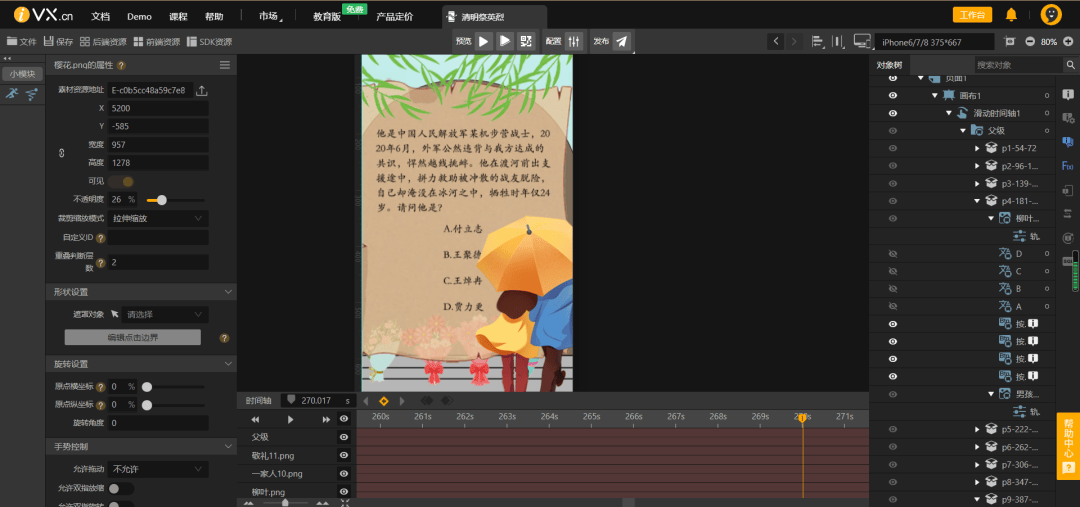1080x507 pixels.
Task: Click the orange 工作台 button
Action: coord(972,15)
